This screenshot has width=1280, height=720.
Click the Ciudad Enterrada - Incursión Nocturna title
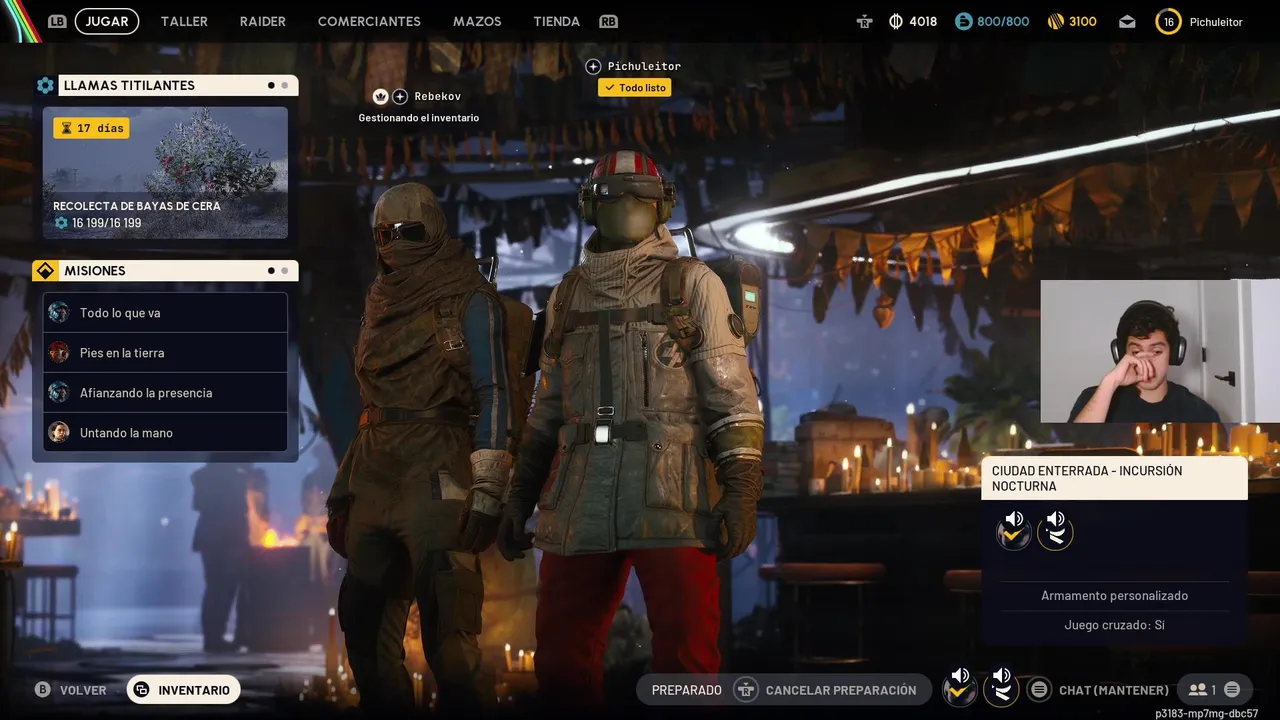[x=1087, y=478]
